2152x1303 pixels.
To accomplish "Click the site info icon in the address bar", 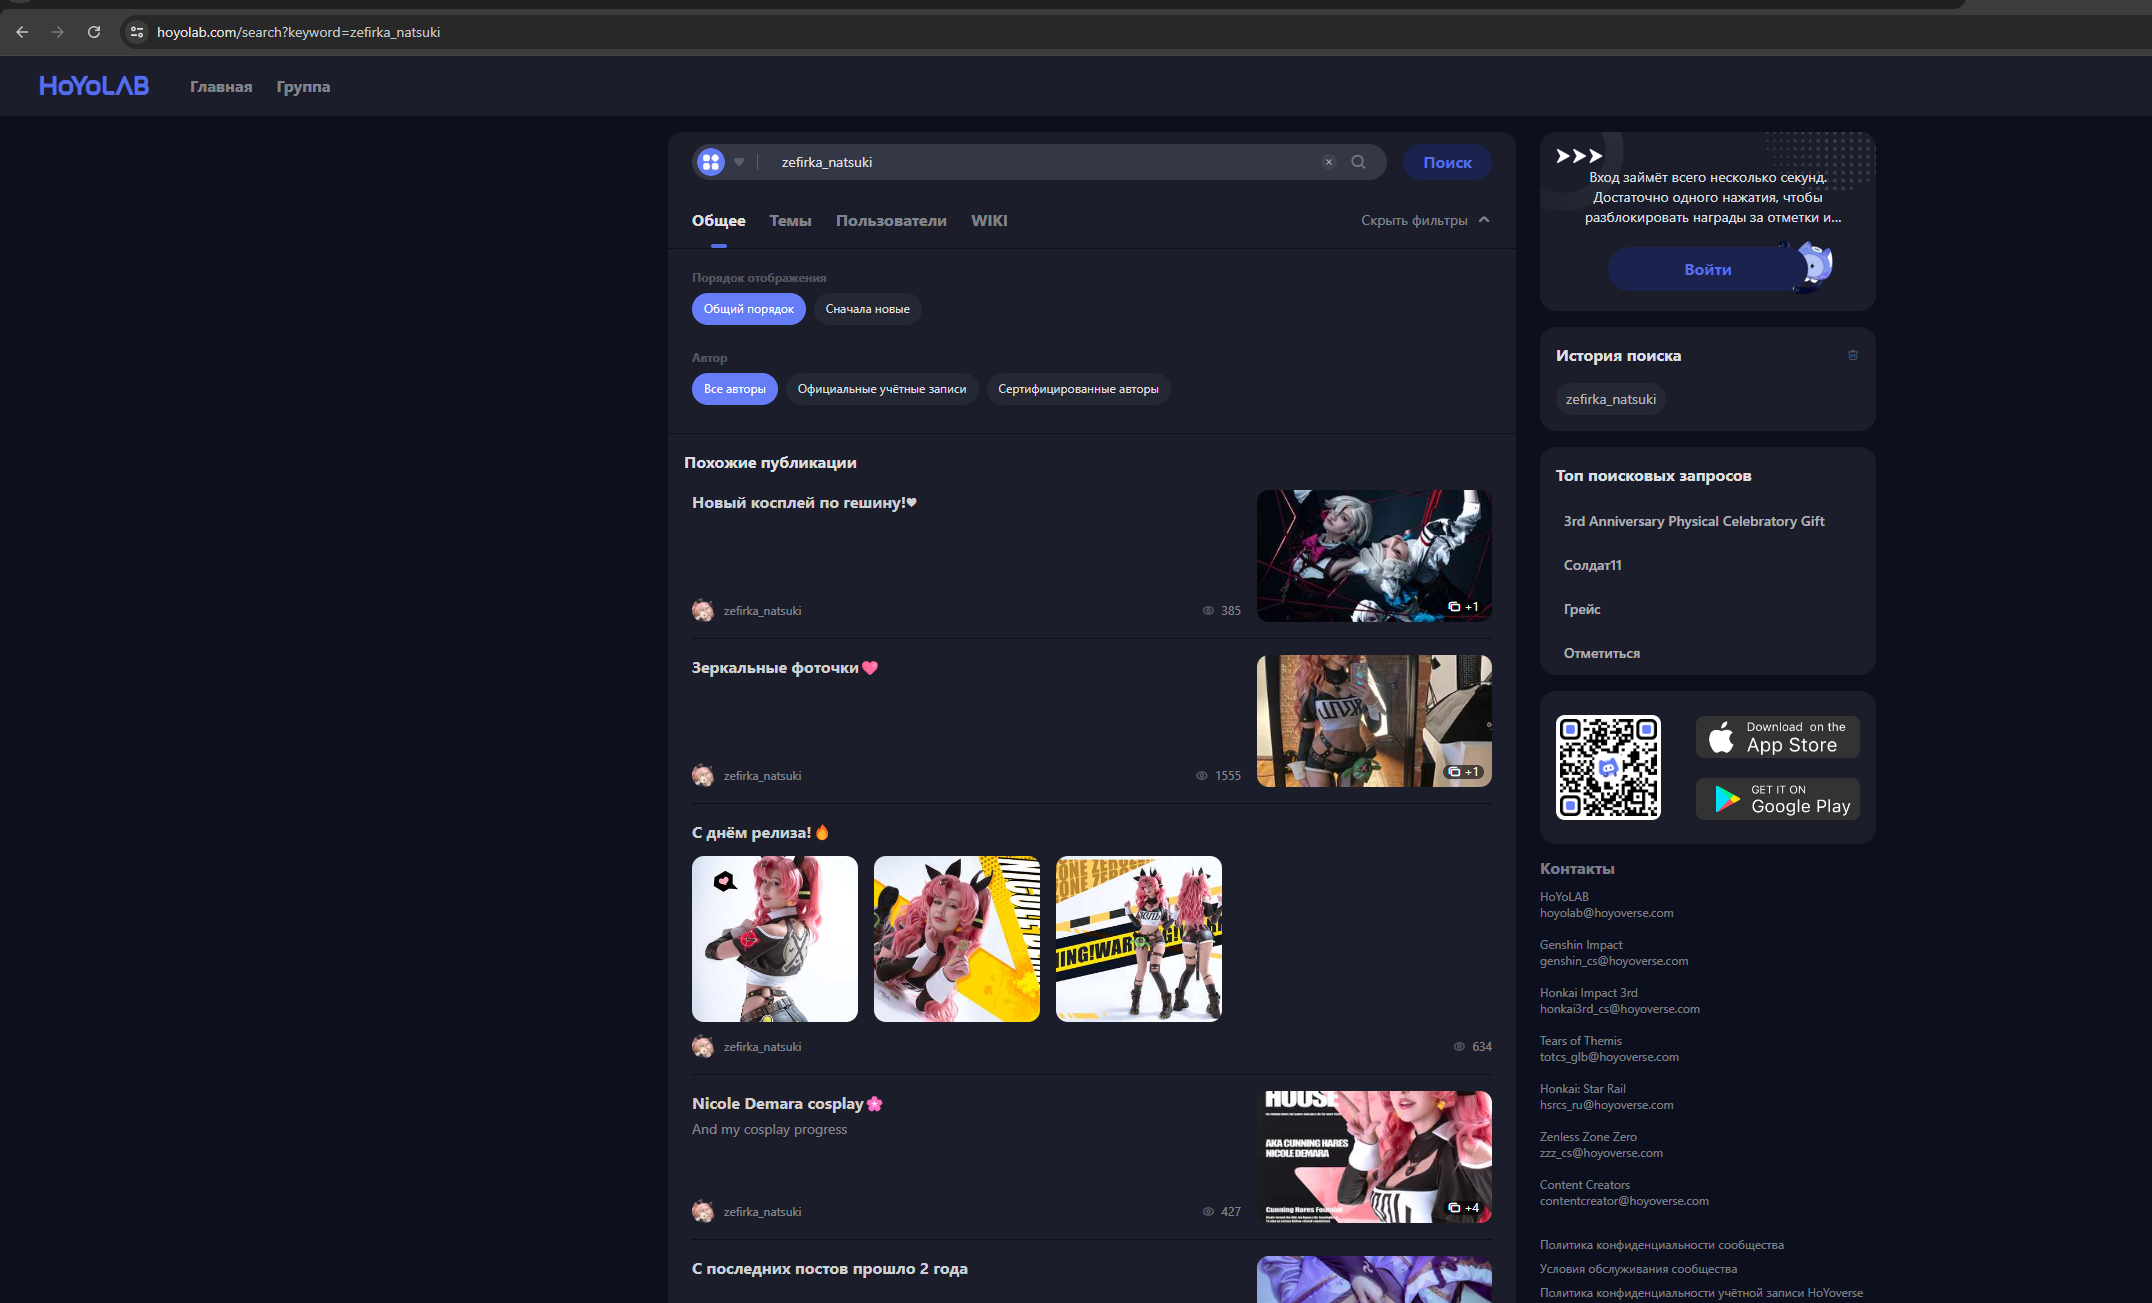I will [x=137, y=32].
